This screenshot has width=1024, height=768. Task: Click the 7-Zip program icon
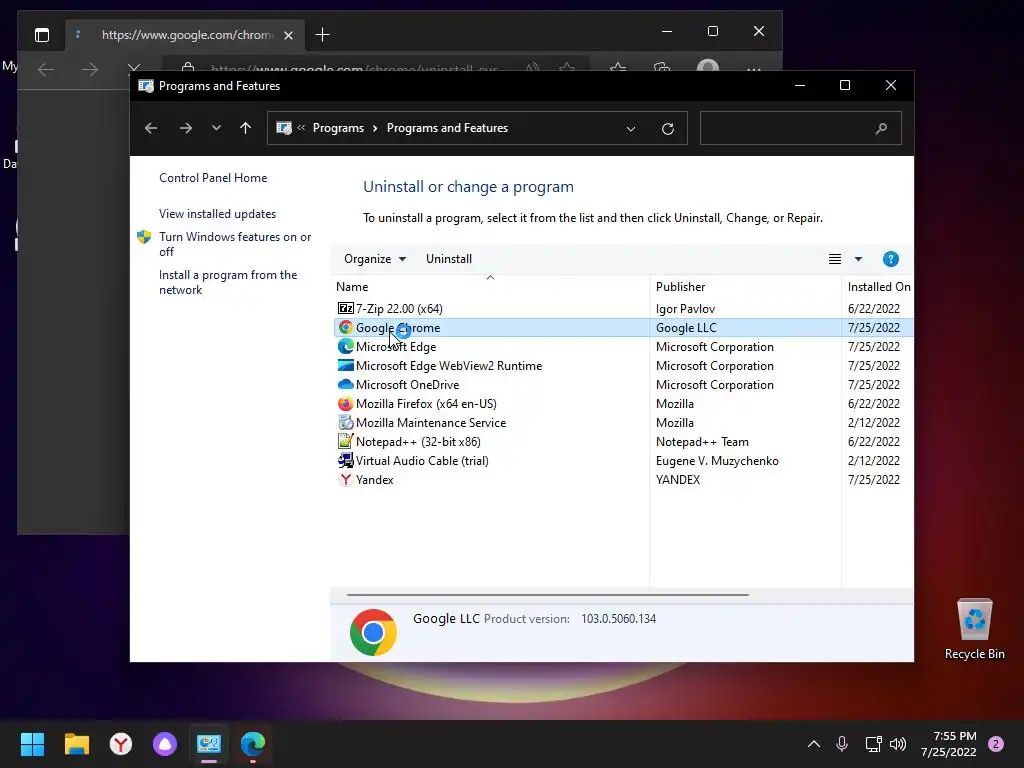pyautogui.click(x=345, y=308)
